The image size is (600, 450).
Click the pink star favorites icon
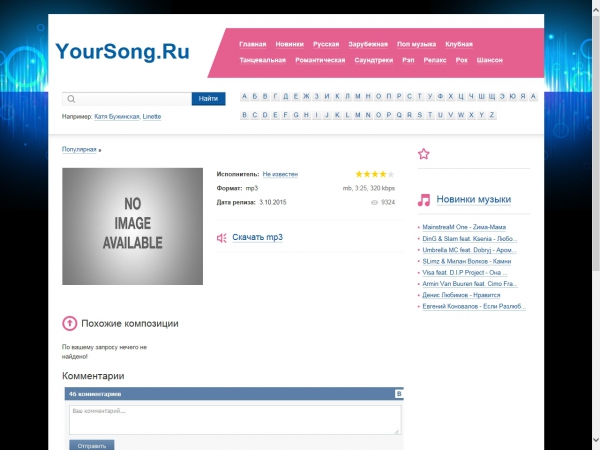(x=424, y=154)
